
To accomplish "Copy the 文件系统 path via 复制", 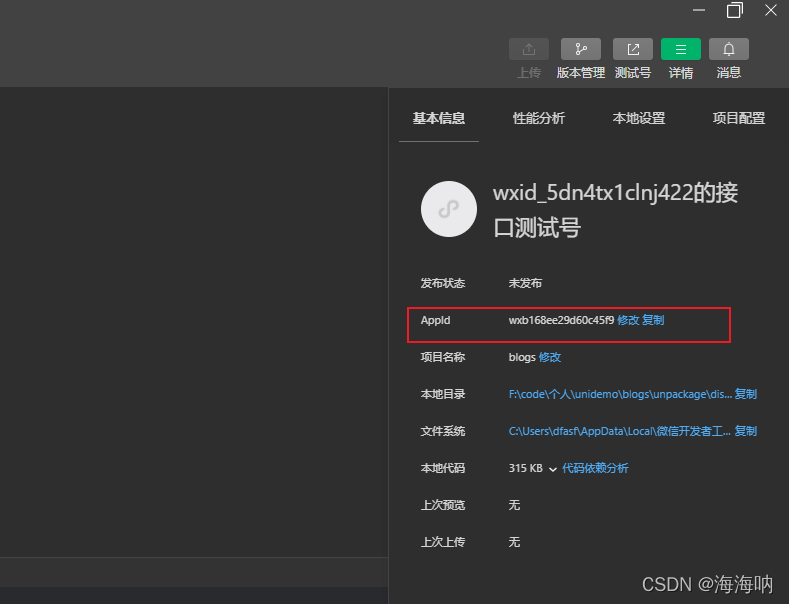I will coord(746,431).
